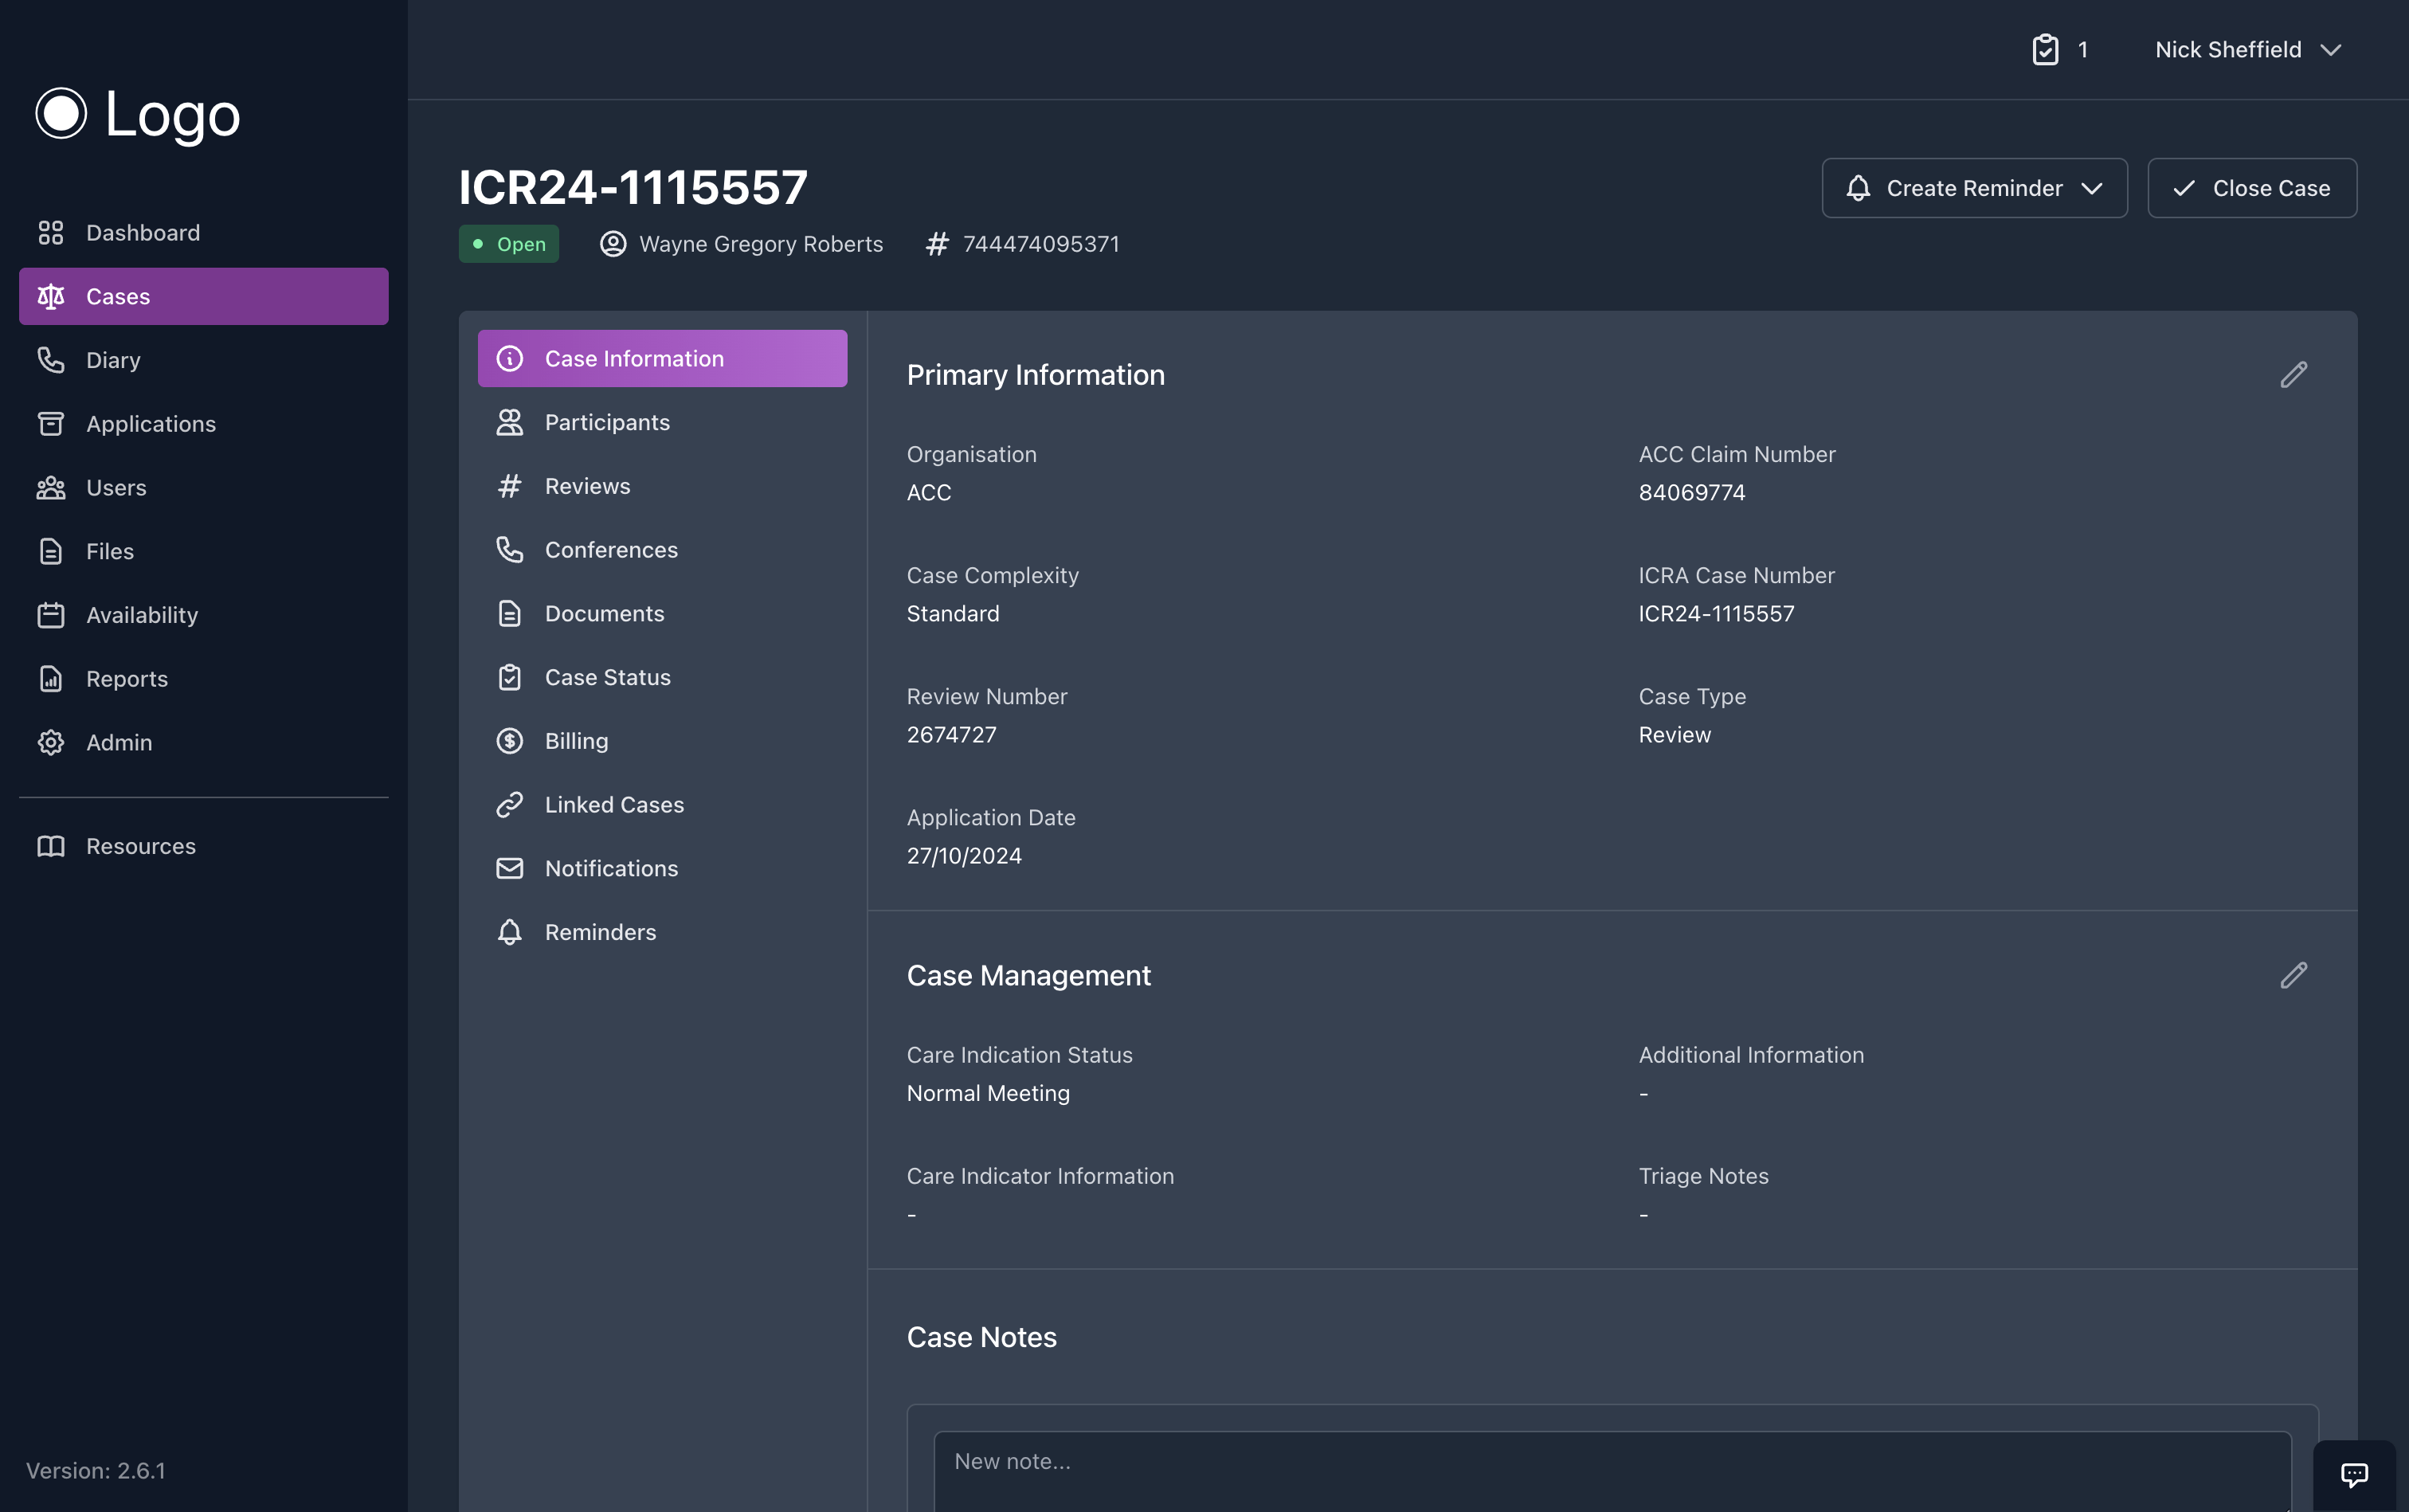Click the Admin settings gear

coord(52,742)
